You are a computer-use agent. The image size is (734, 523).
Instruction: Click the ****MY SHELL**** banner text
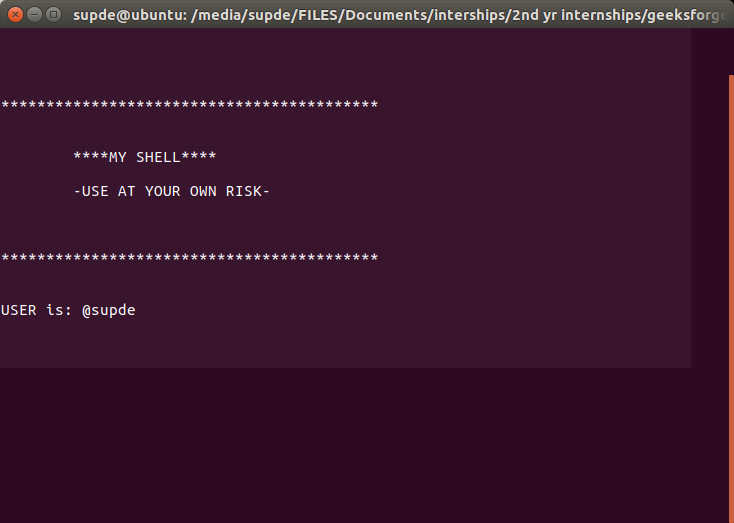(x=145, y=157)
